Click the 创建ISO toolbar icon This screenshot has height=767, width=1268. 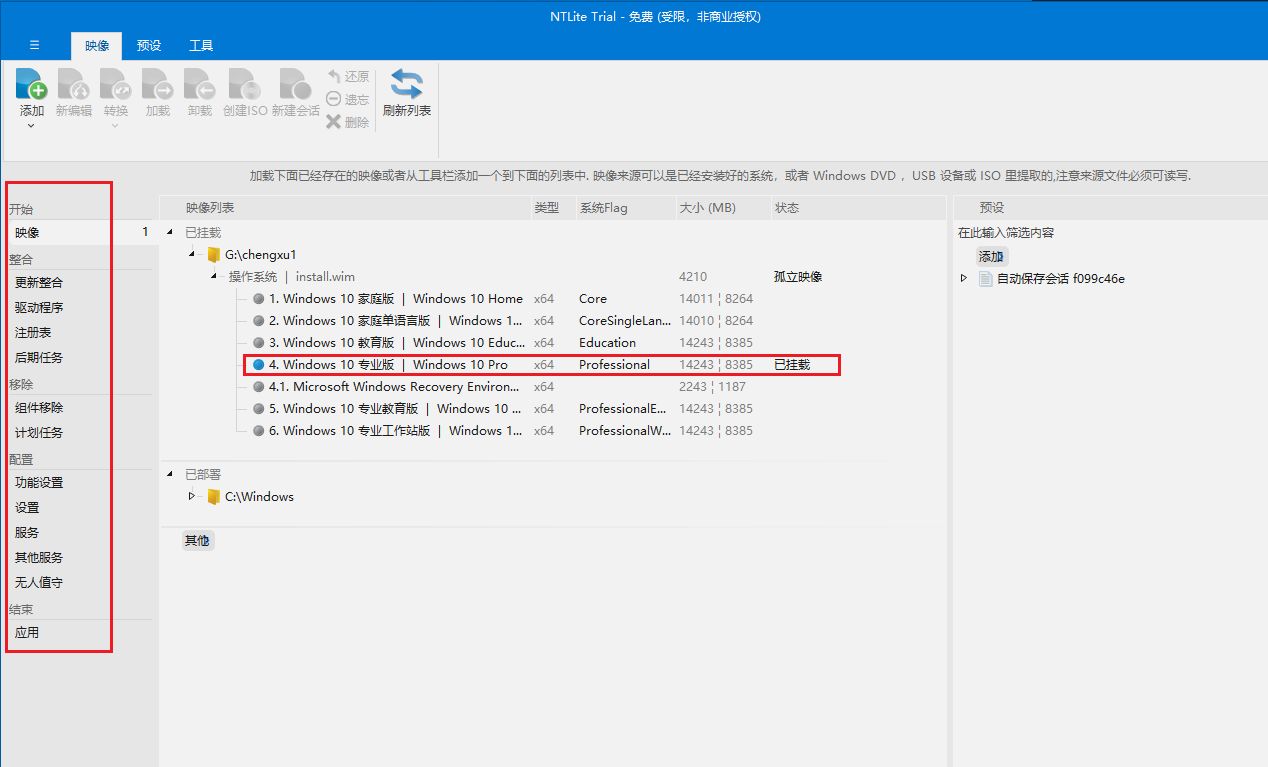pos(244,85)
